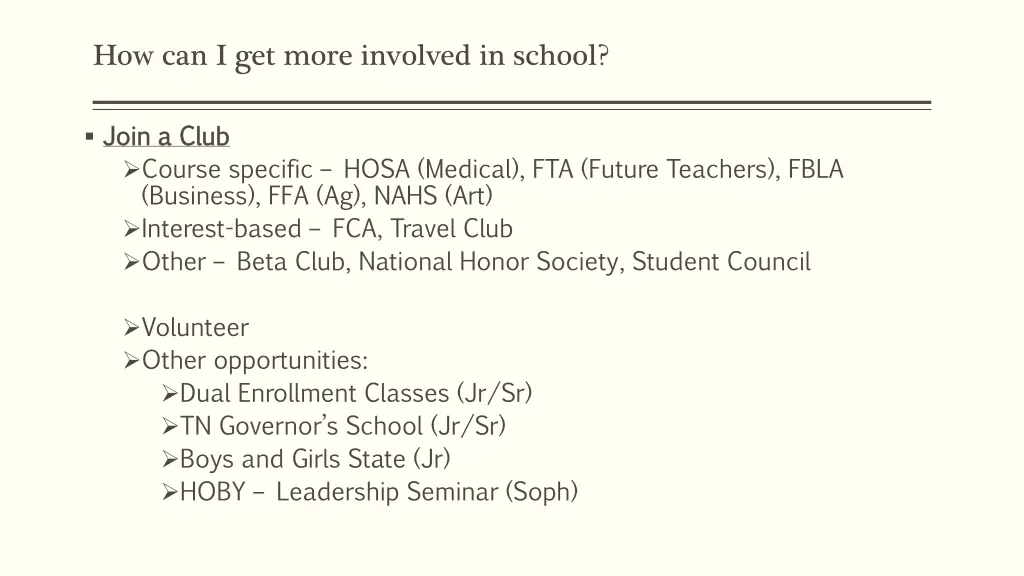Click the "Interest-based – FCA, Travel Club" line

click(x=327, y=230)
